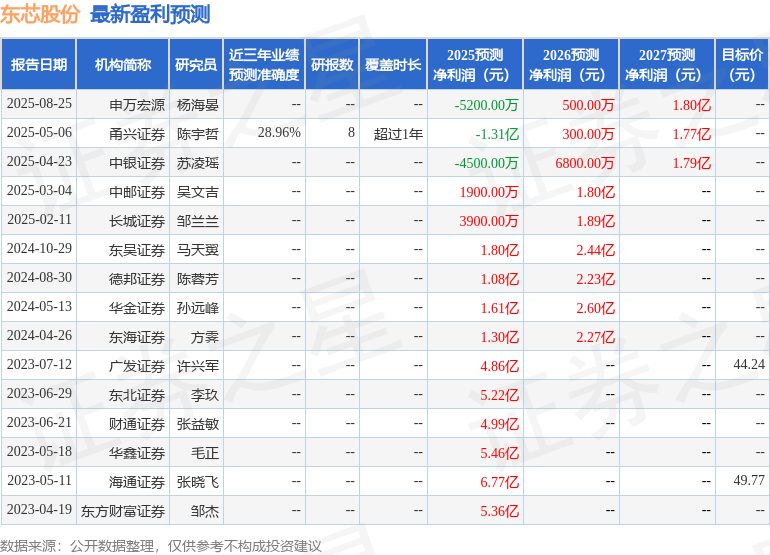Click the date 2025-08-25

click(39, 104)
